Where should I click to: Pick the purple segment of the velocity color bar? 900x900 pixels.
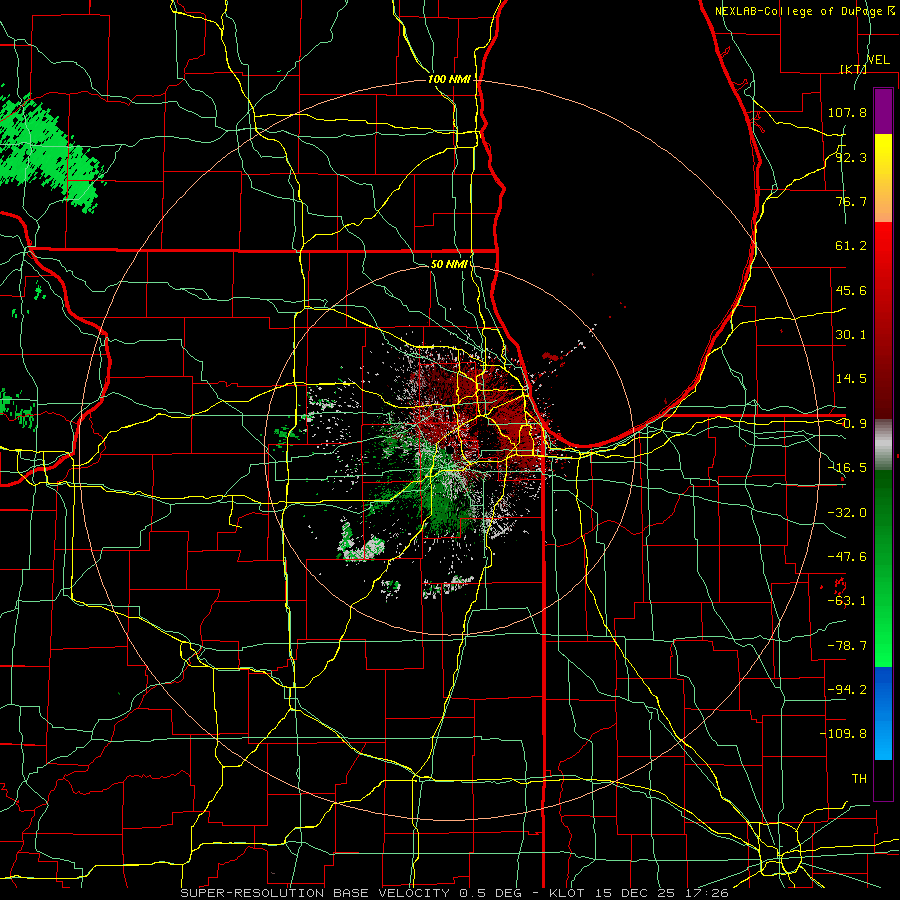pyautogui.click(x=883, y=111)
